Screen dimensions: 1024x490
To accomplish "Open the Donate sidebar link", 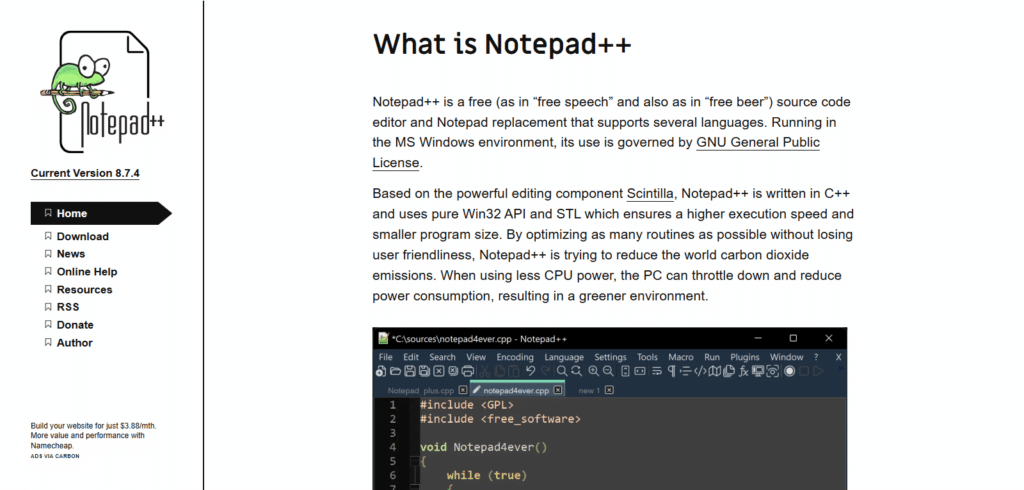I will point(75,325).
